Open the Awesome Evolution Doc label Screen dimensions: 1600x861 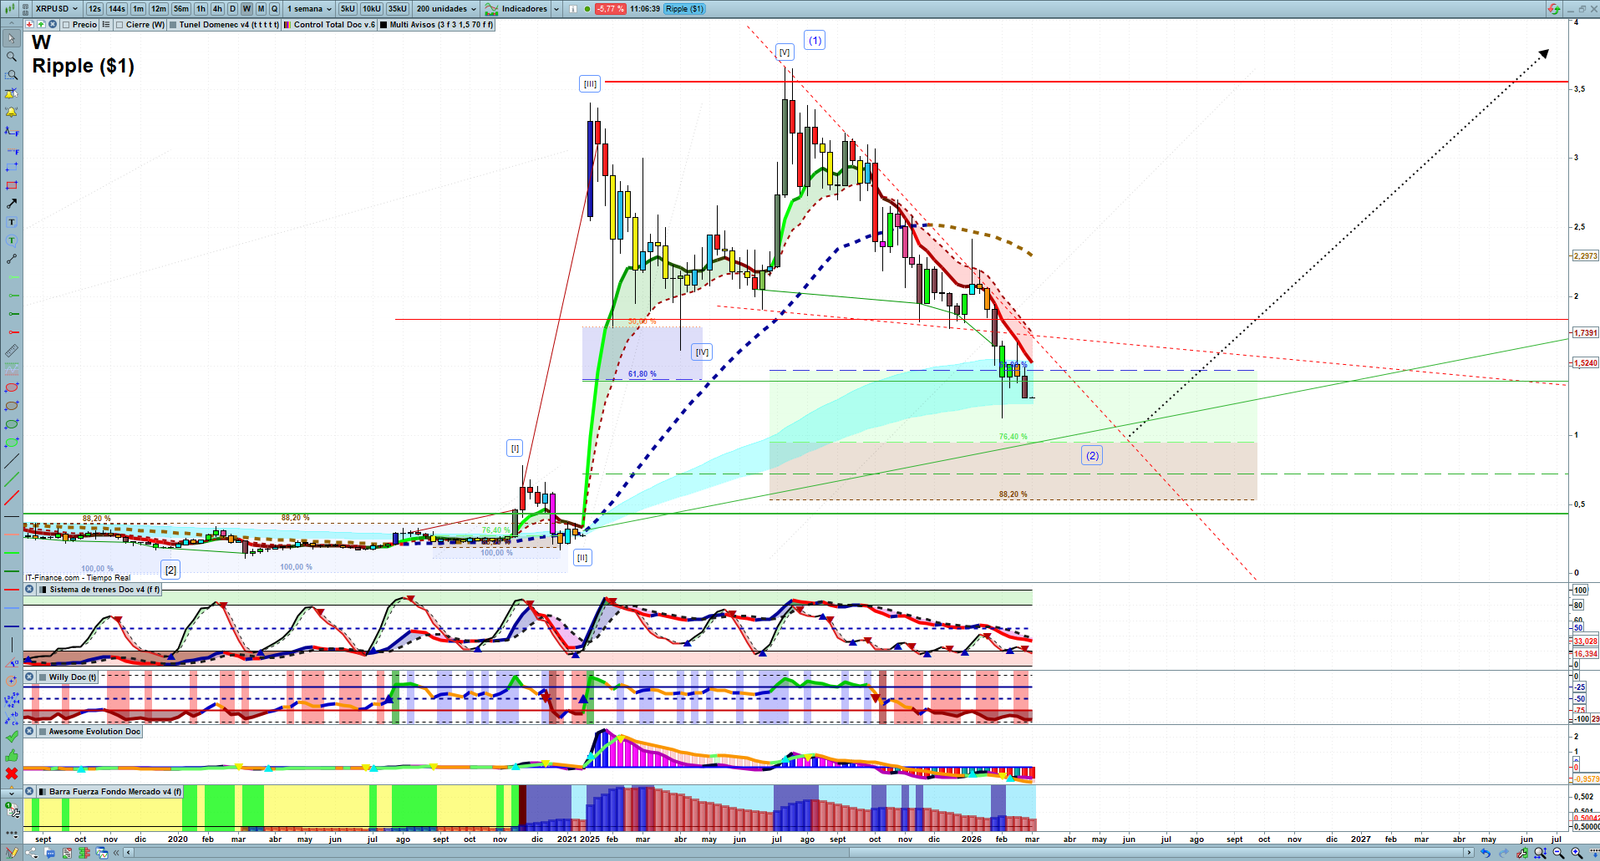(x=95, y=732)
